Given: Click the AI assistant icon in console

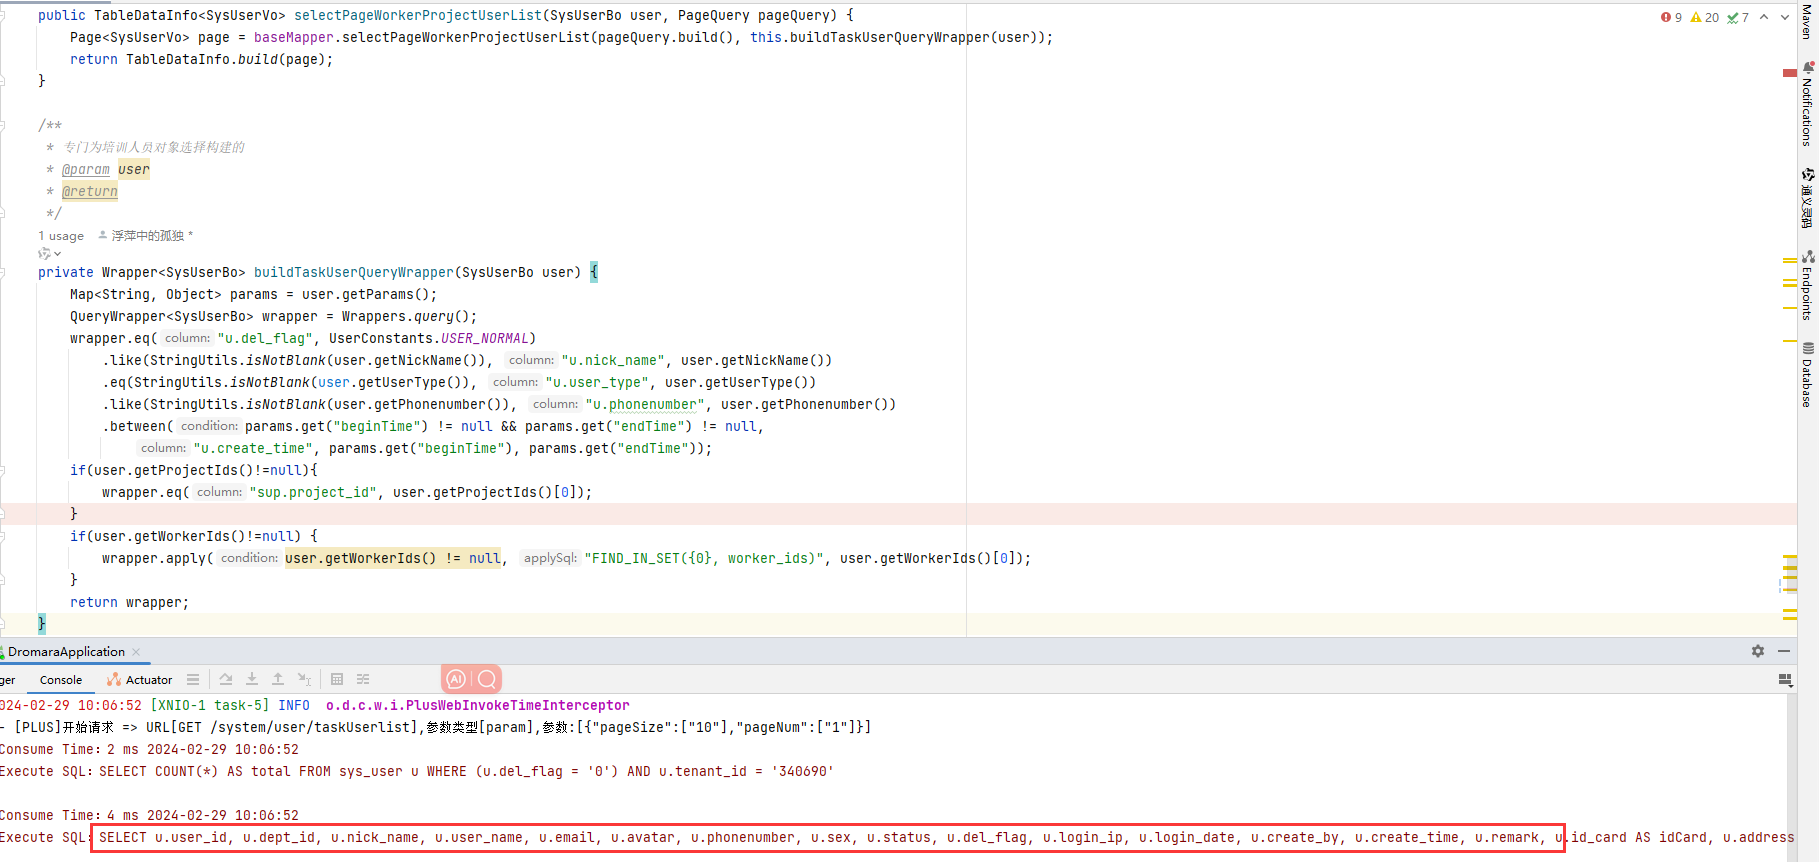Looking at the screenshot, I should coord(456,680).
